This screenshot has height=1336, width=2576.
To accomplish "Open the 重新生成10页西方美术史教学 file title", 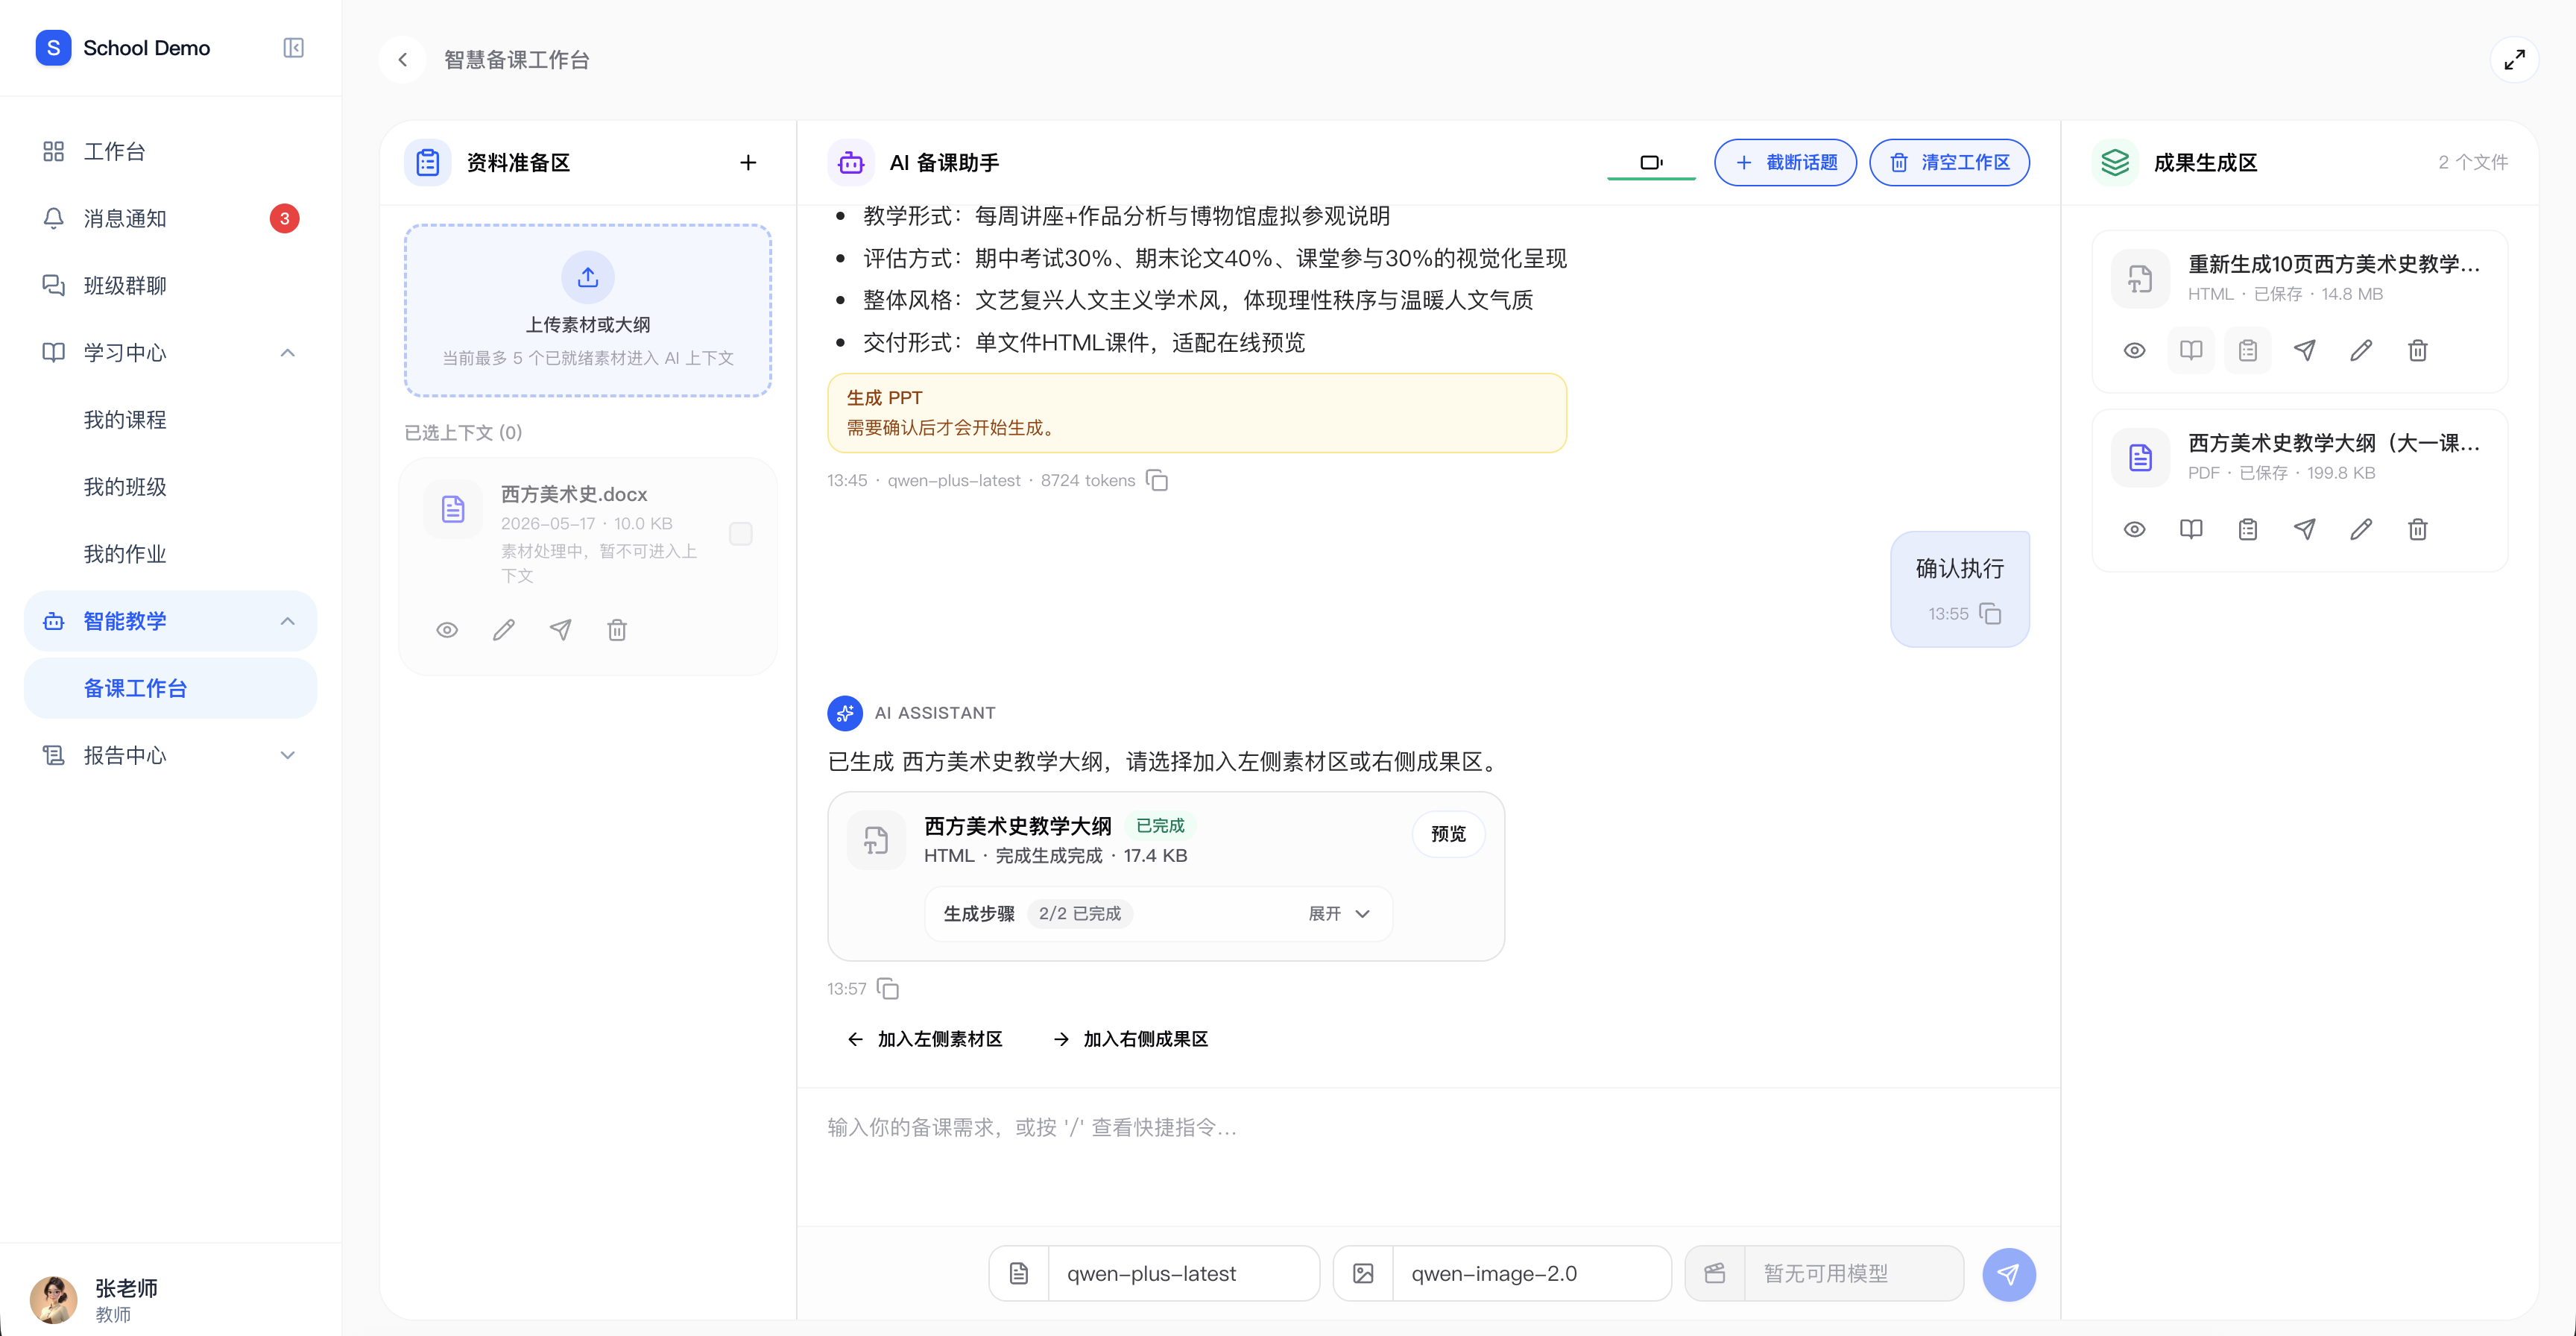I will coord(2334,264).
